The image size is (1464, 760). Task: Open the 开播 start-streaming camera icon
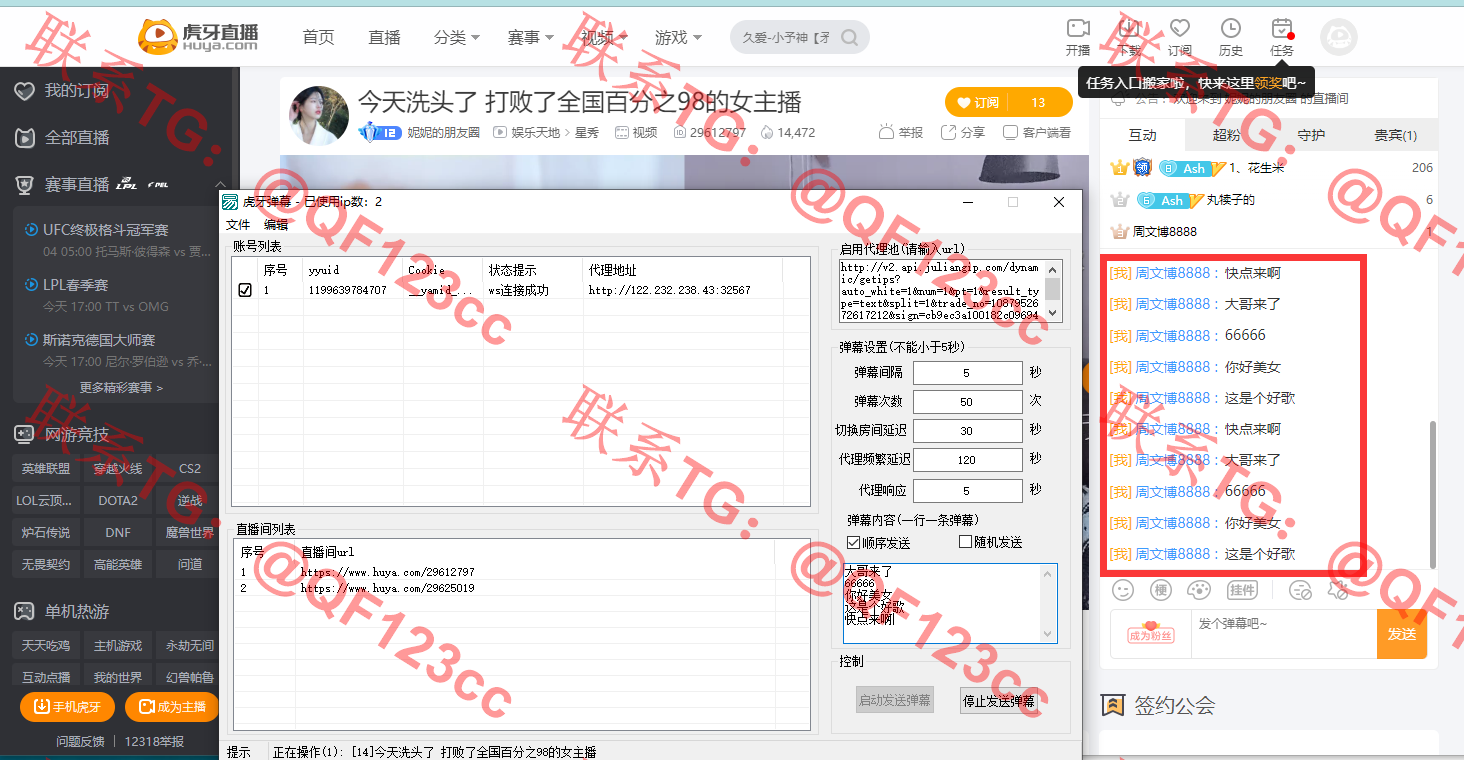tap(1078, 28)
